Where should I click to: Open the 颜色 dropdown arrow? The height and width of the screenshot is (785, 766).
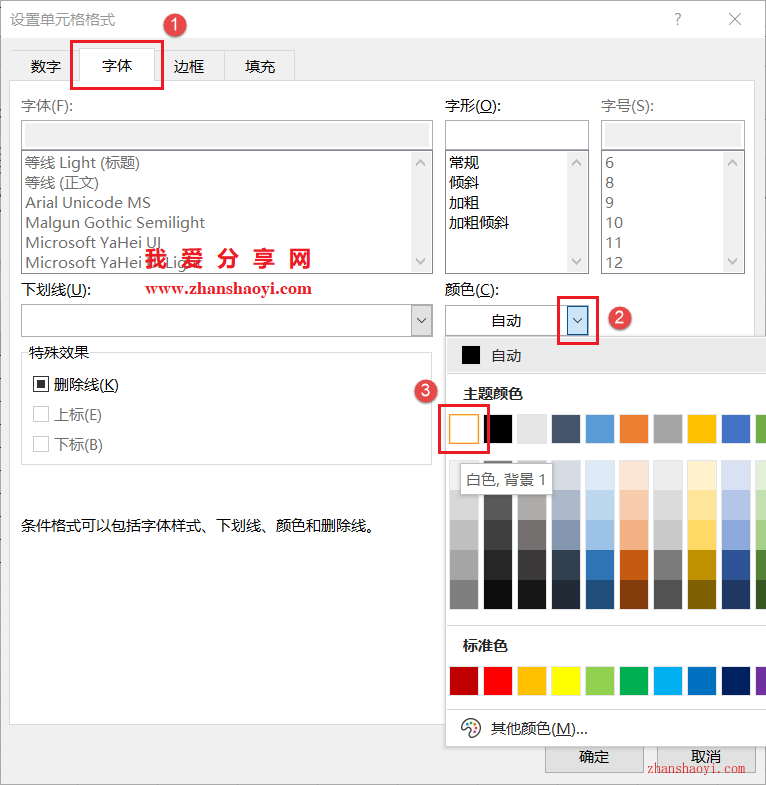[577, 320]
